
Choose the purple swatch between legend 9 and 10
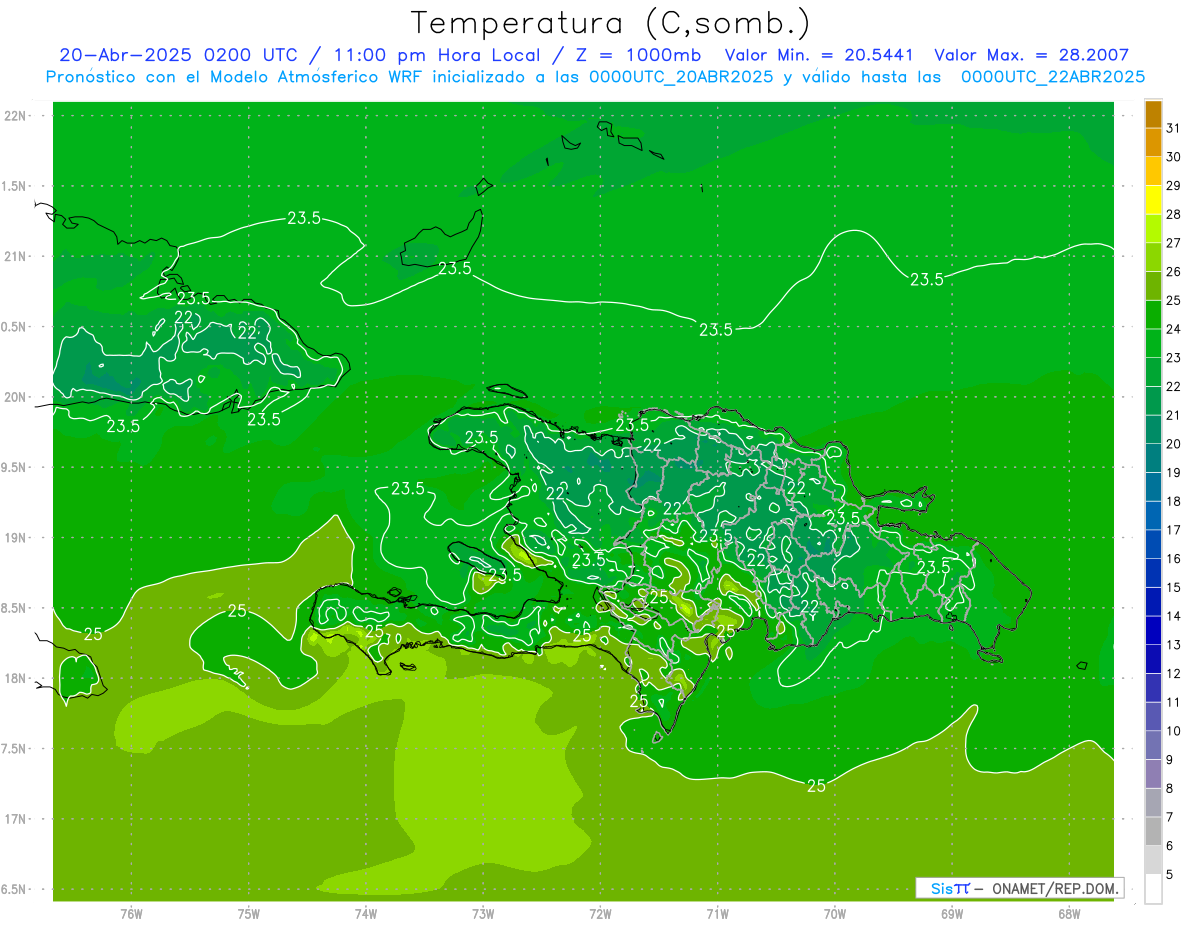click(x=1153, y=745)
